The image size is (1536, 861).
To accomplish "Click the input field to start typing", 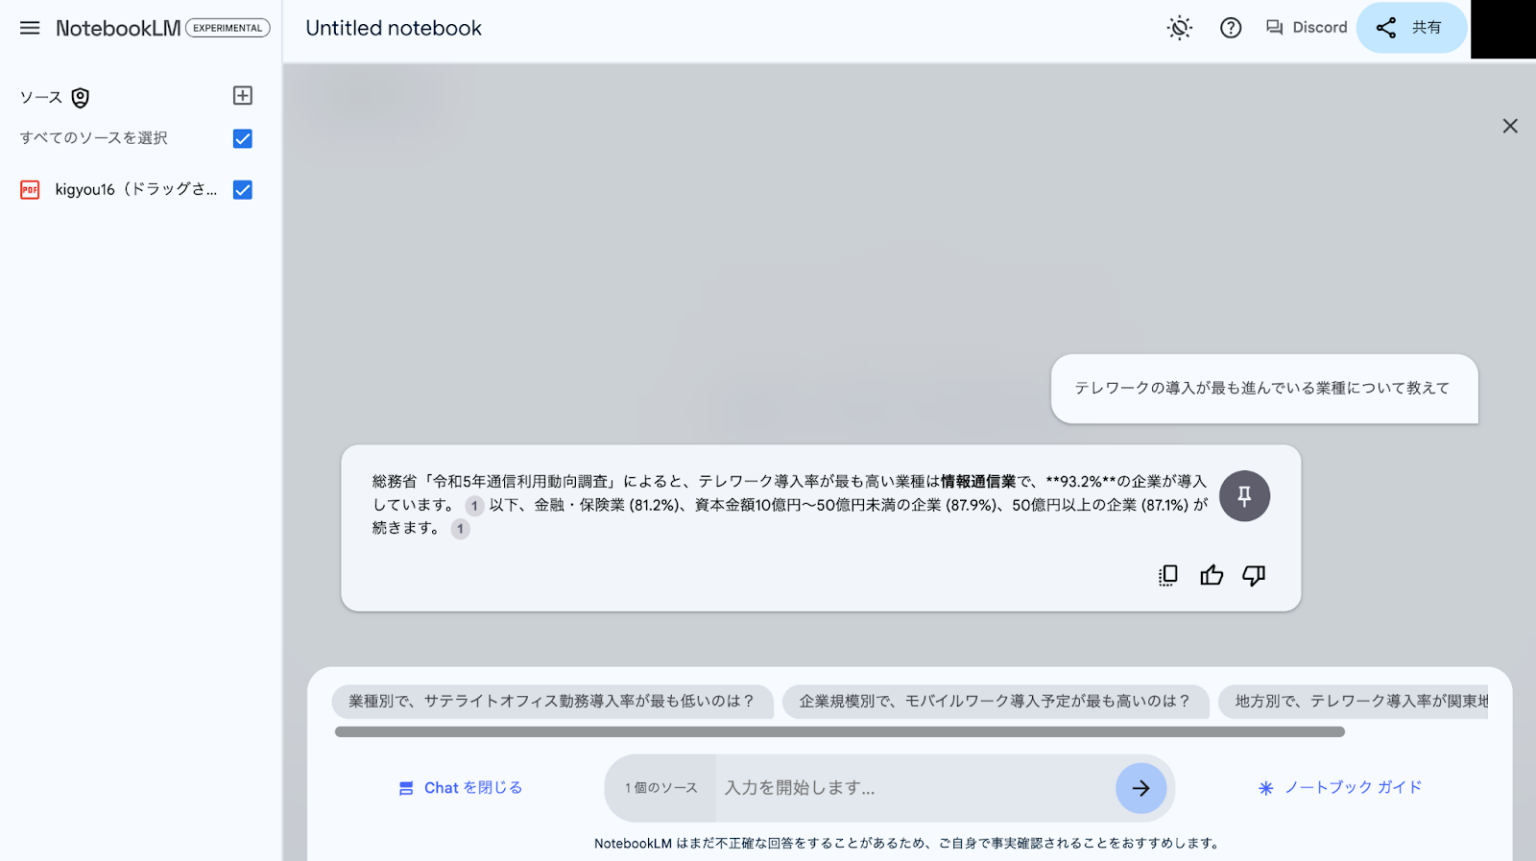I will pos(900,788).
